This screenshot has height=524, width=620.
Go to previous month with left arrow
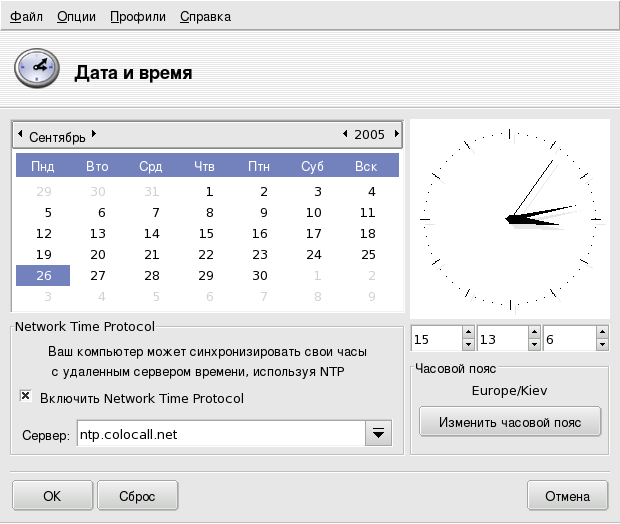pyautogui.click(x=21, y=134)
